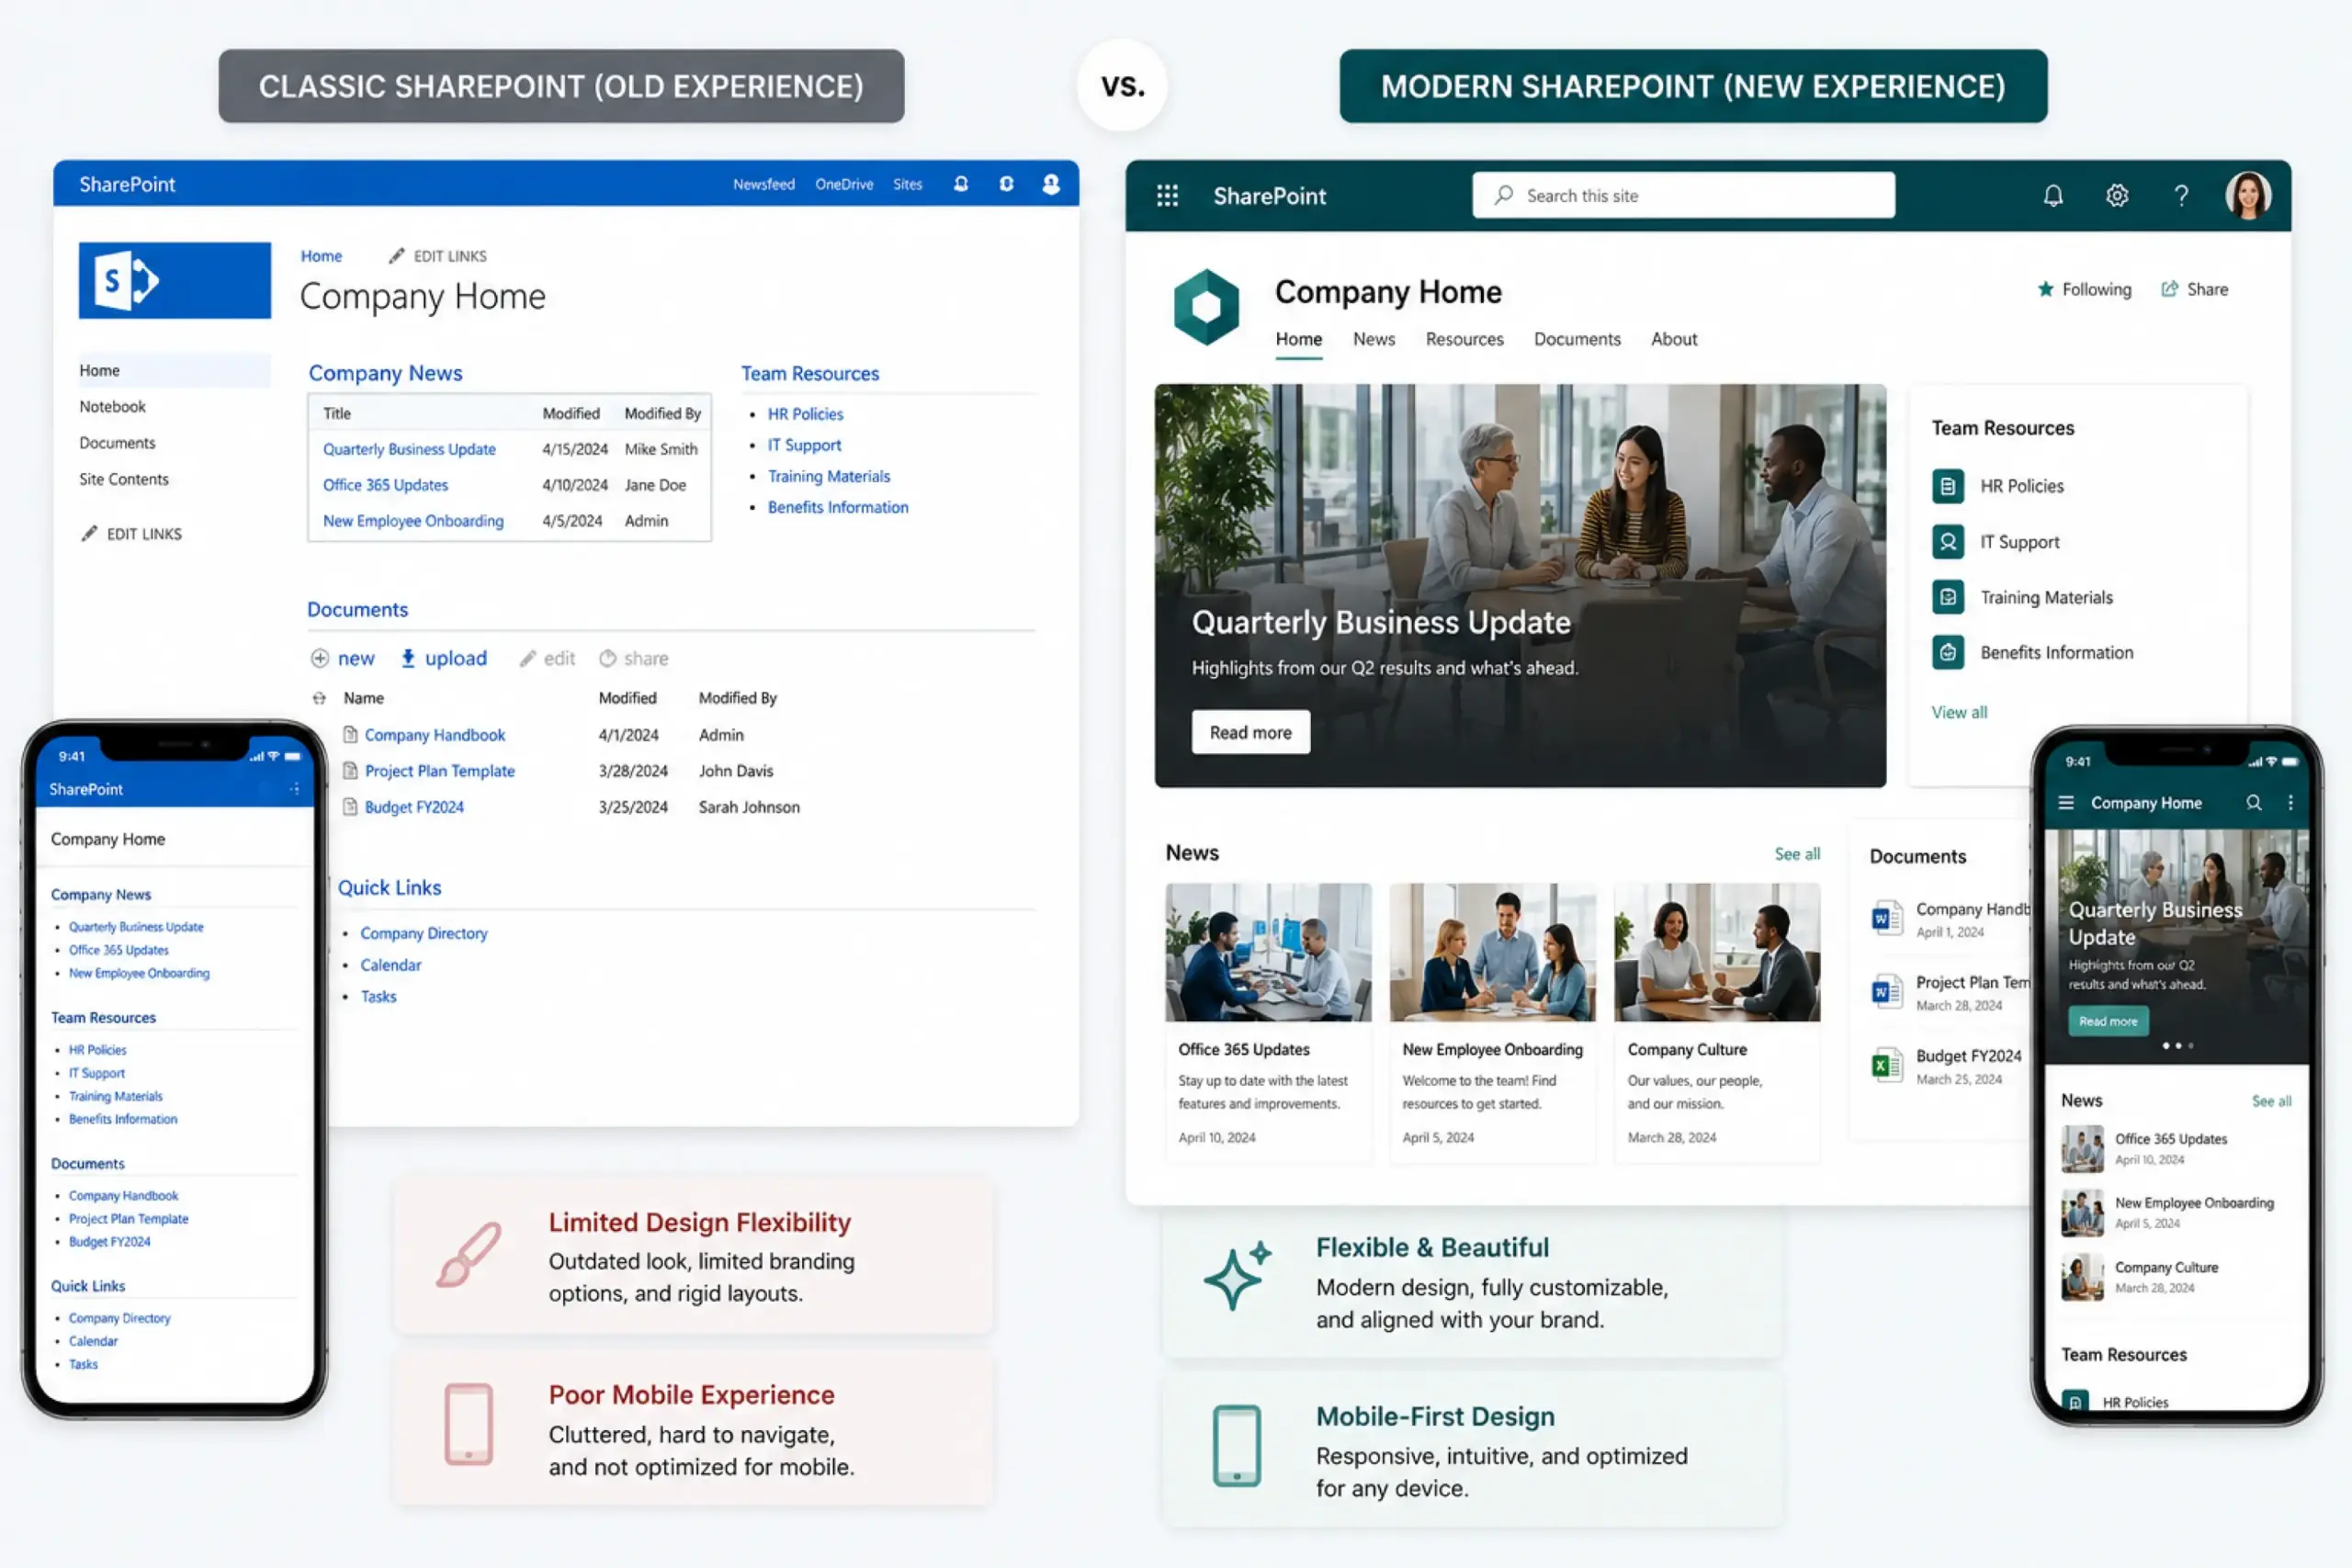Click Newsfeed in classic SharePoint top bar
This screenshot has height=1568, width=2352.
click(x=763, y=184)
